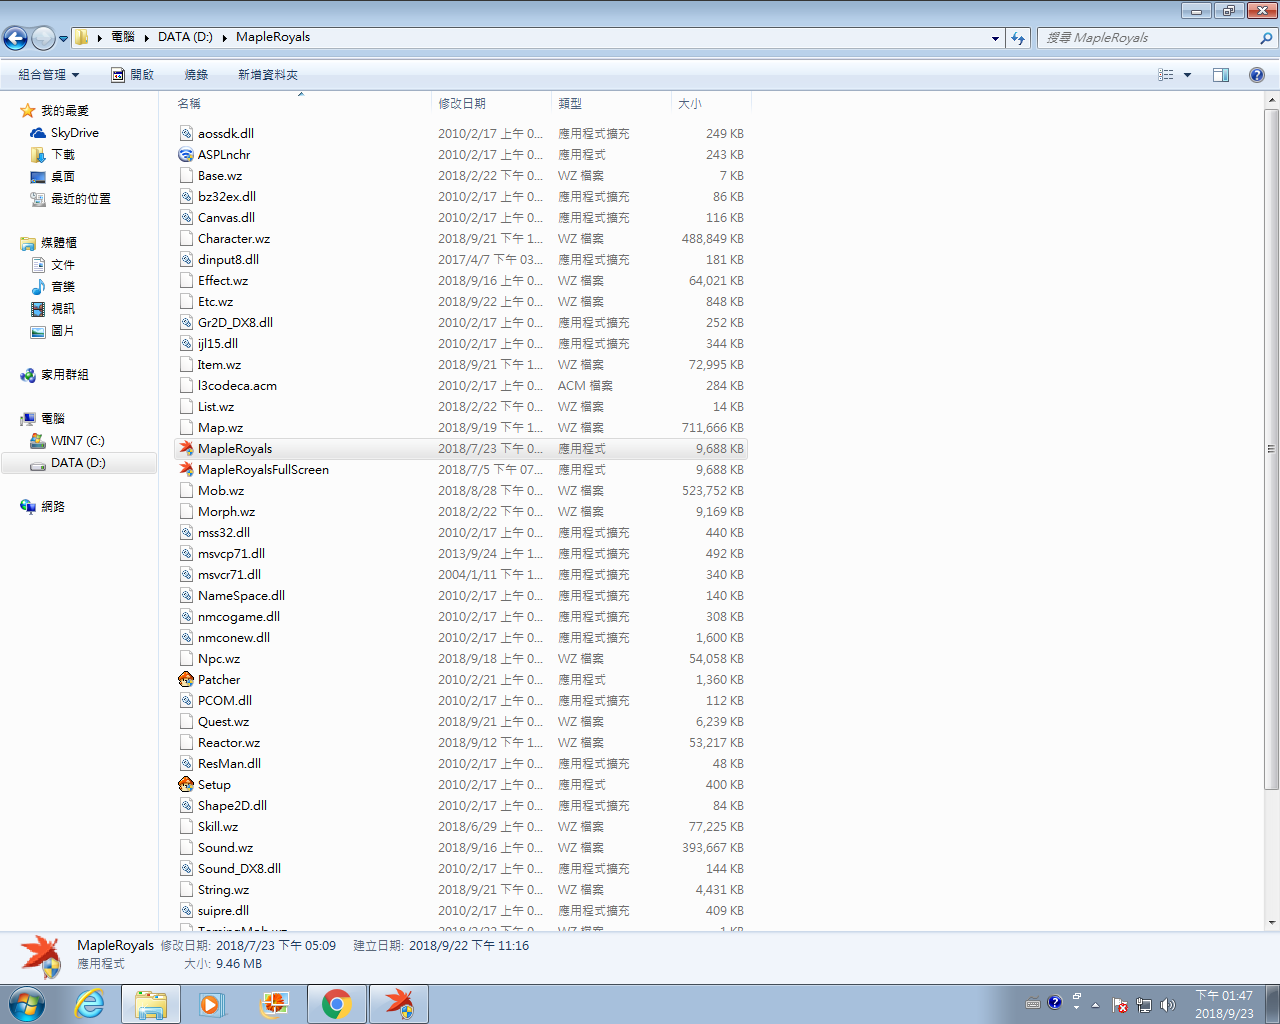1280x1024 pixels.
Task: Click the Computer breadcrumb in address bar
Action: [x=123, y=37]
